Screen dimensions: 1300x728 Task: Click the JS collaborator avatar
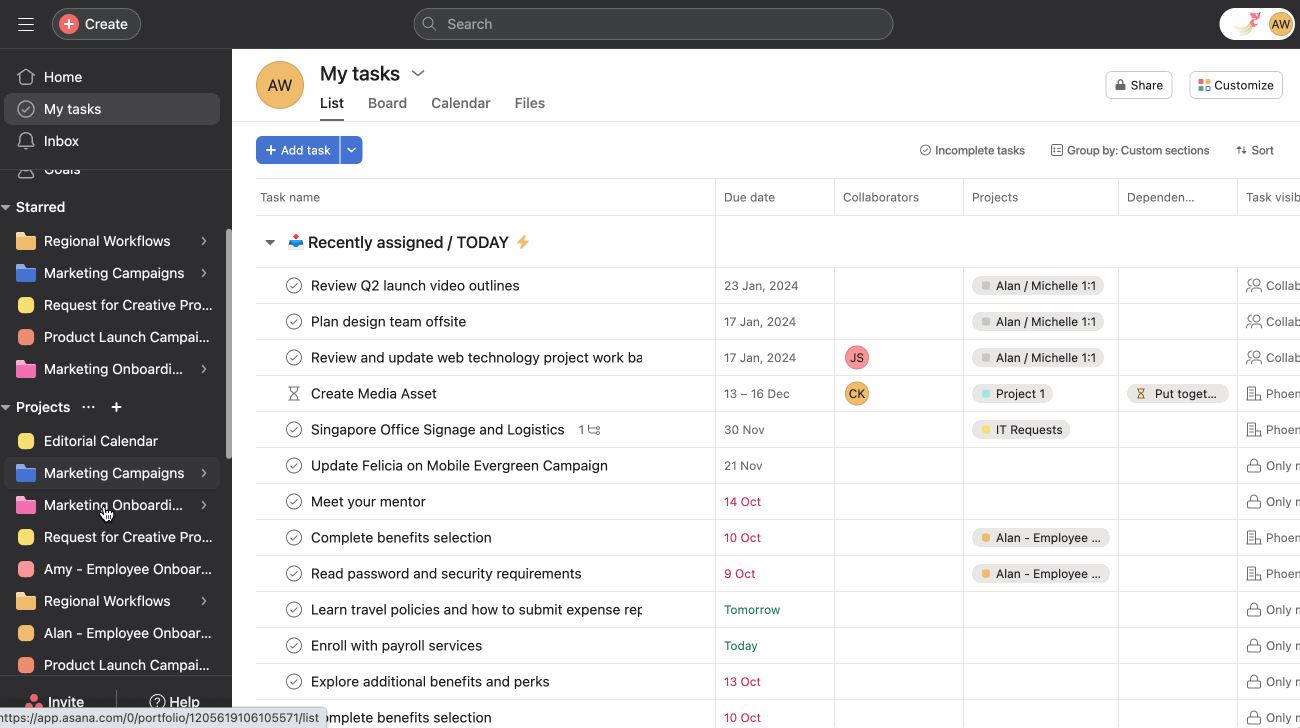pyautogui.click(x=856, y=358)
